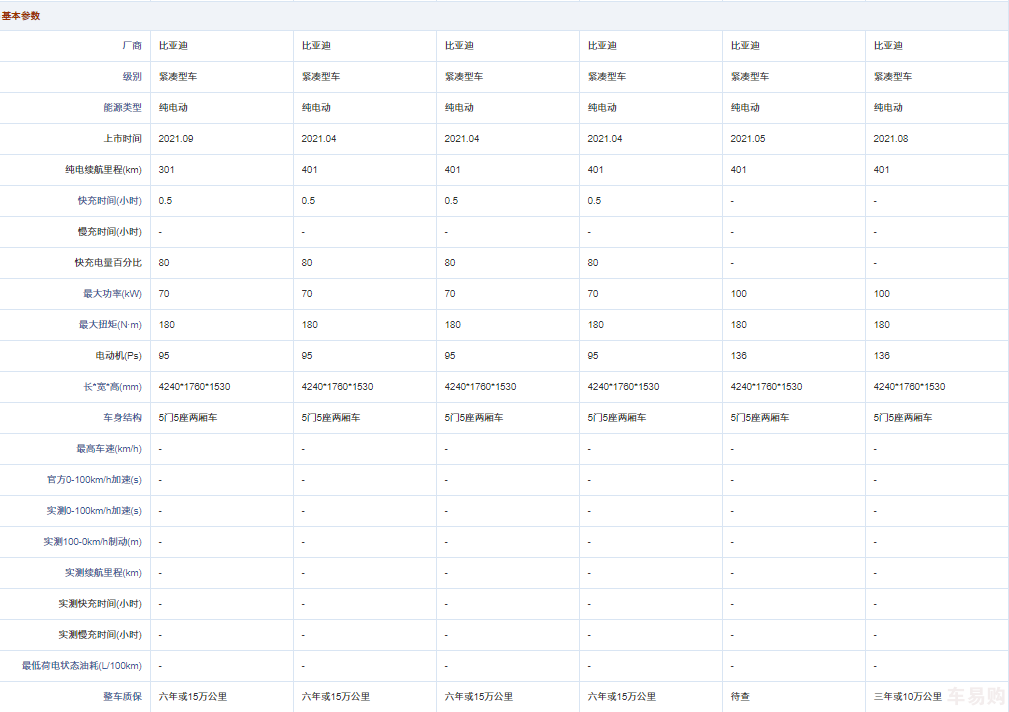Screen dimensions: 1009x712
Task: Click 纯电动 in the 2021.05 column
Action: pyautogui.click(x=745, y=108)
